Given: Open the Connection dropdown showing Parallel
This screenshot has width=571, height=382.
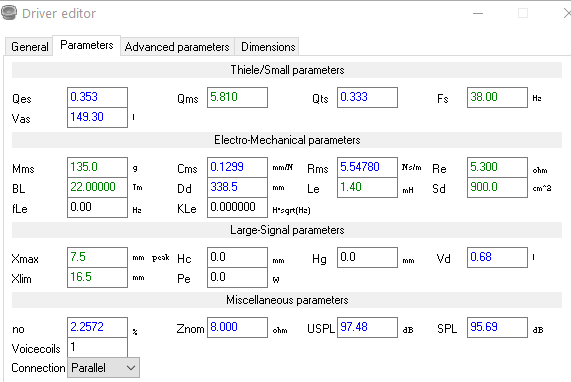Looking at the screenshot, I should (103, 368).
